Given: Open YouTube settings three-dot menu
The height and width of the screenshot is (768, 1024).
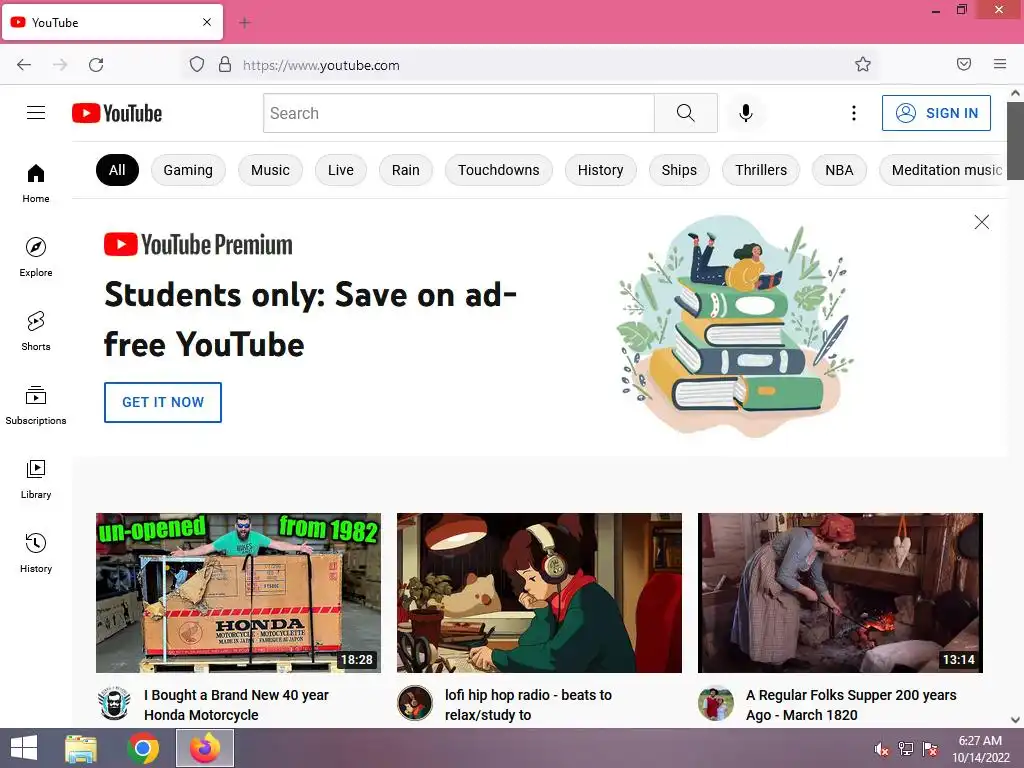Looking at the screenshot, I should (854, 113).
